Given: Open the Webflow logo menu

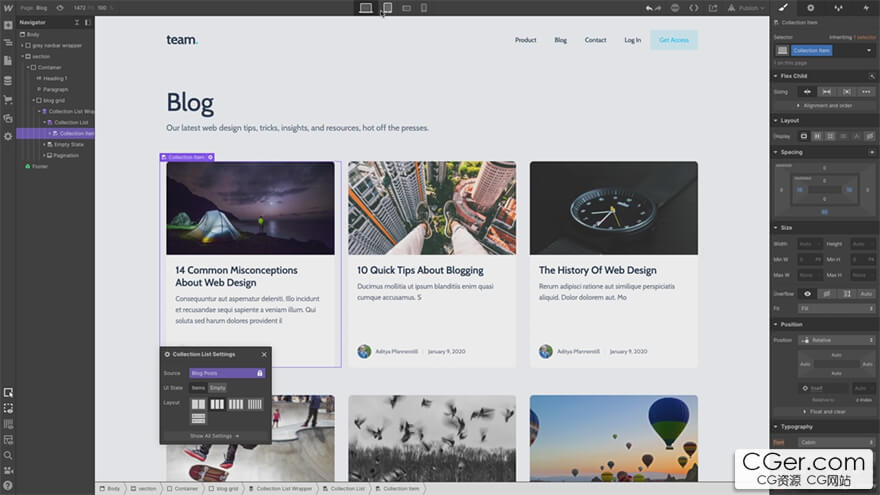Looking at the screenshot, I should coord(8,8).
